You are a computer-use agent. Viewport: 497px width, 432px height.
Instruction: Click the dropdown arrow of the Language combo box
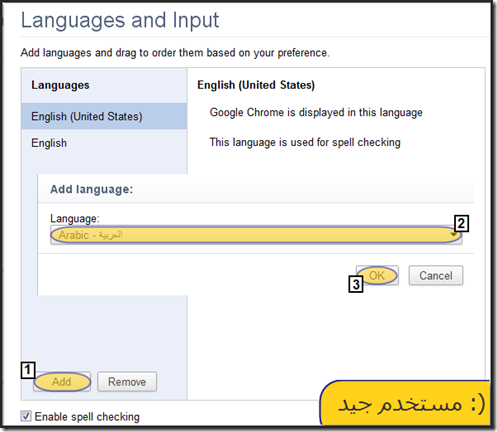click(x=454, y=235)
